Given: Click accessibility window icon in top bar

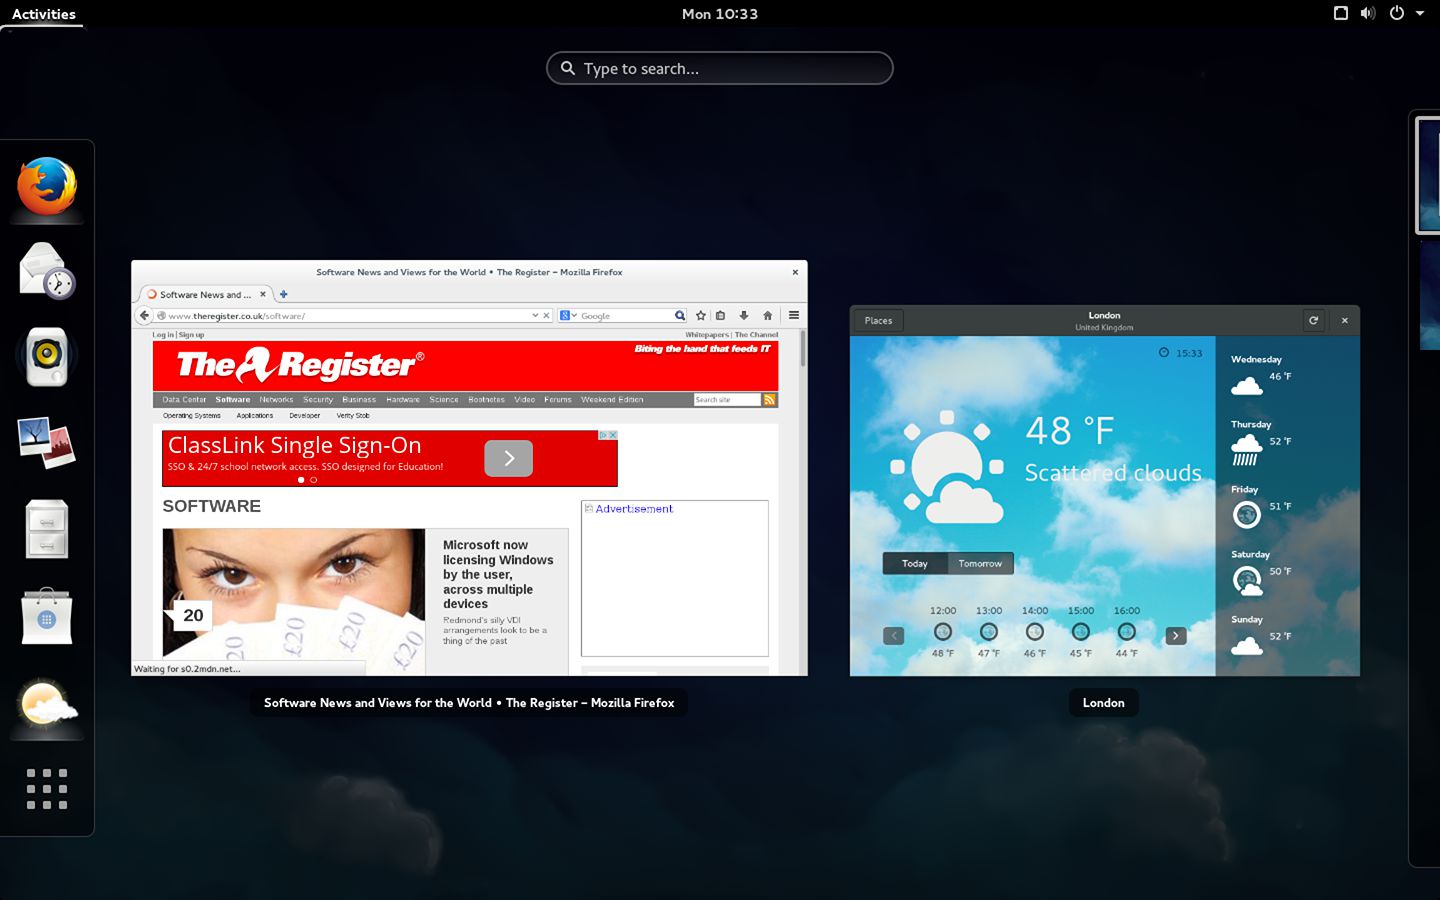Looking at the screenshot, I should [1341, 13].
